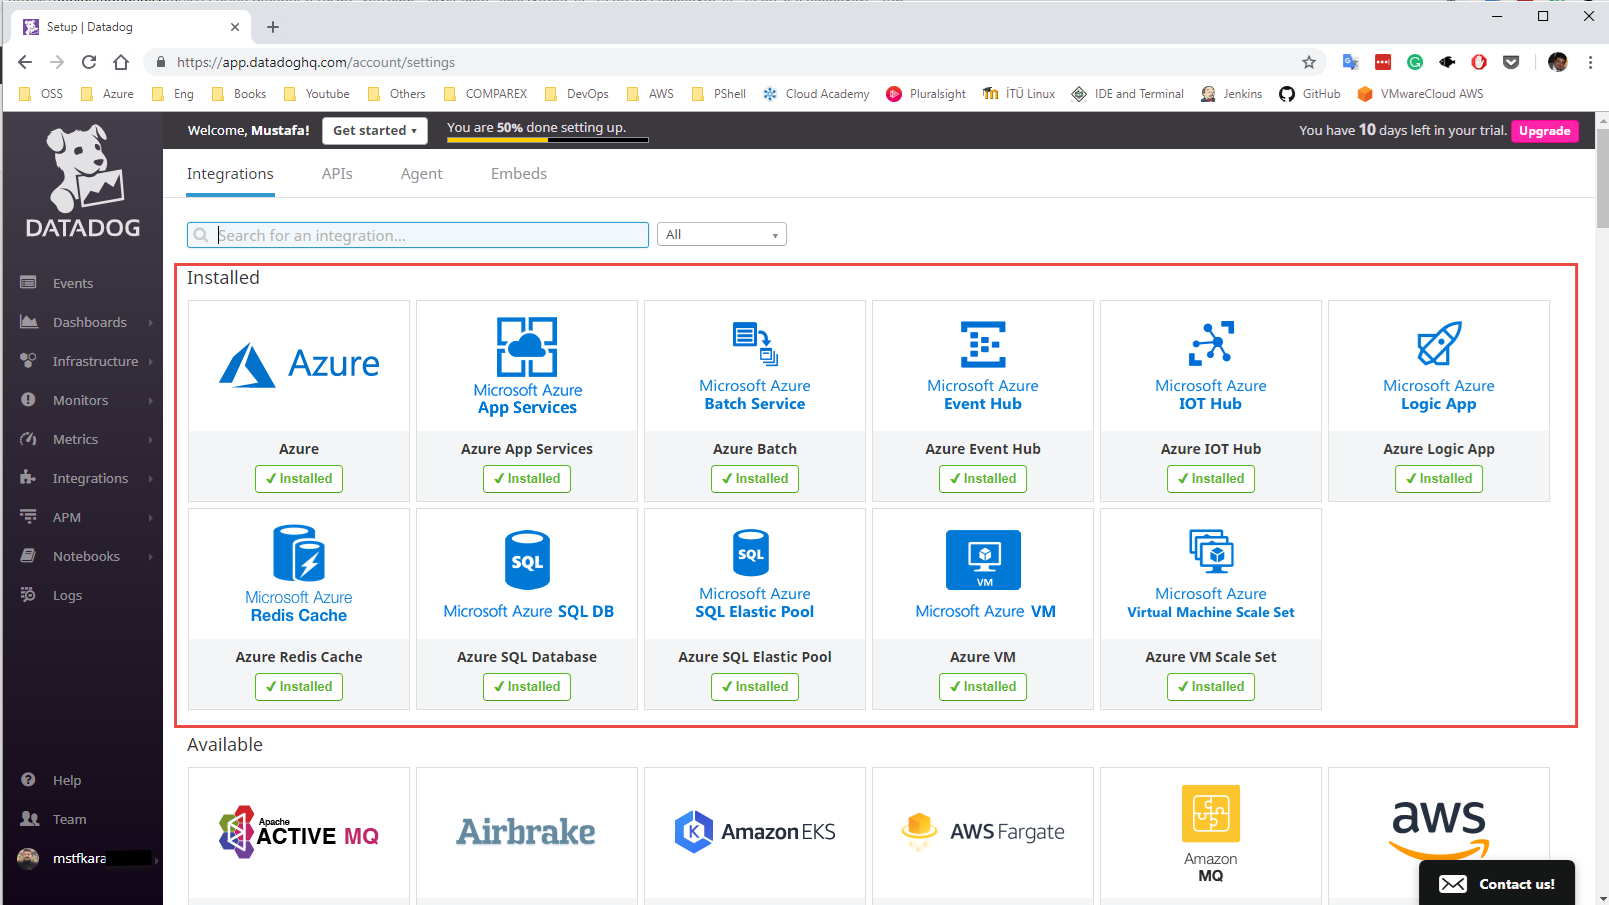
Task: Open the Contact us! chat button
Action: 1497,884
